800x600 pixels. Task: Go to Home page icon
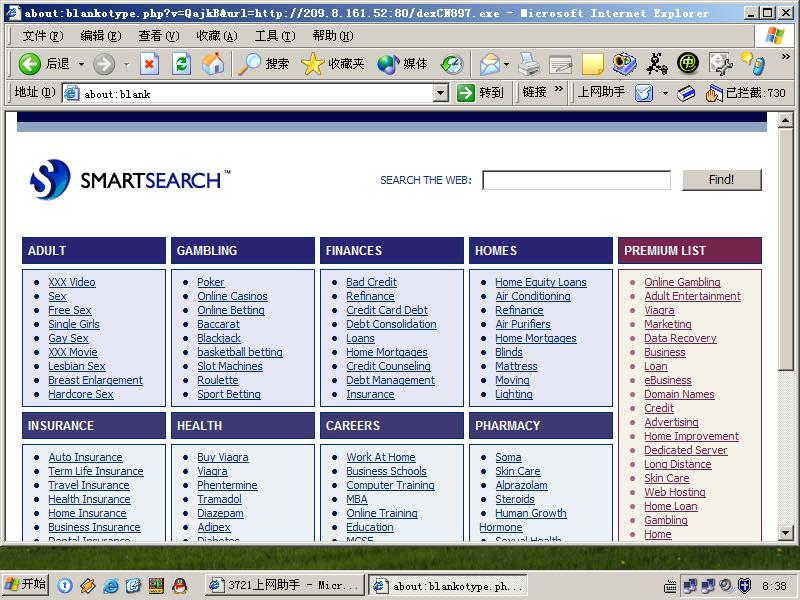213,64
